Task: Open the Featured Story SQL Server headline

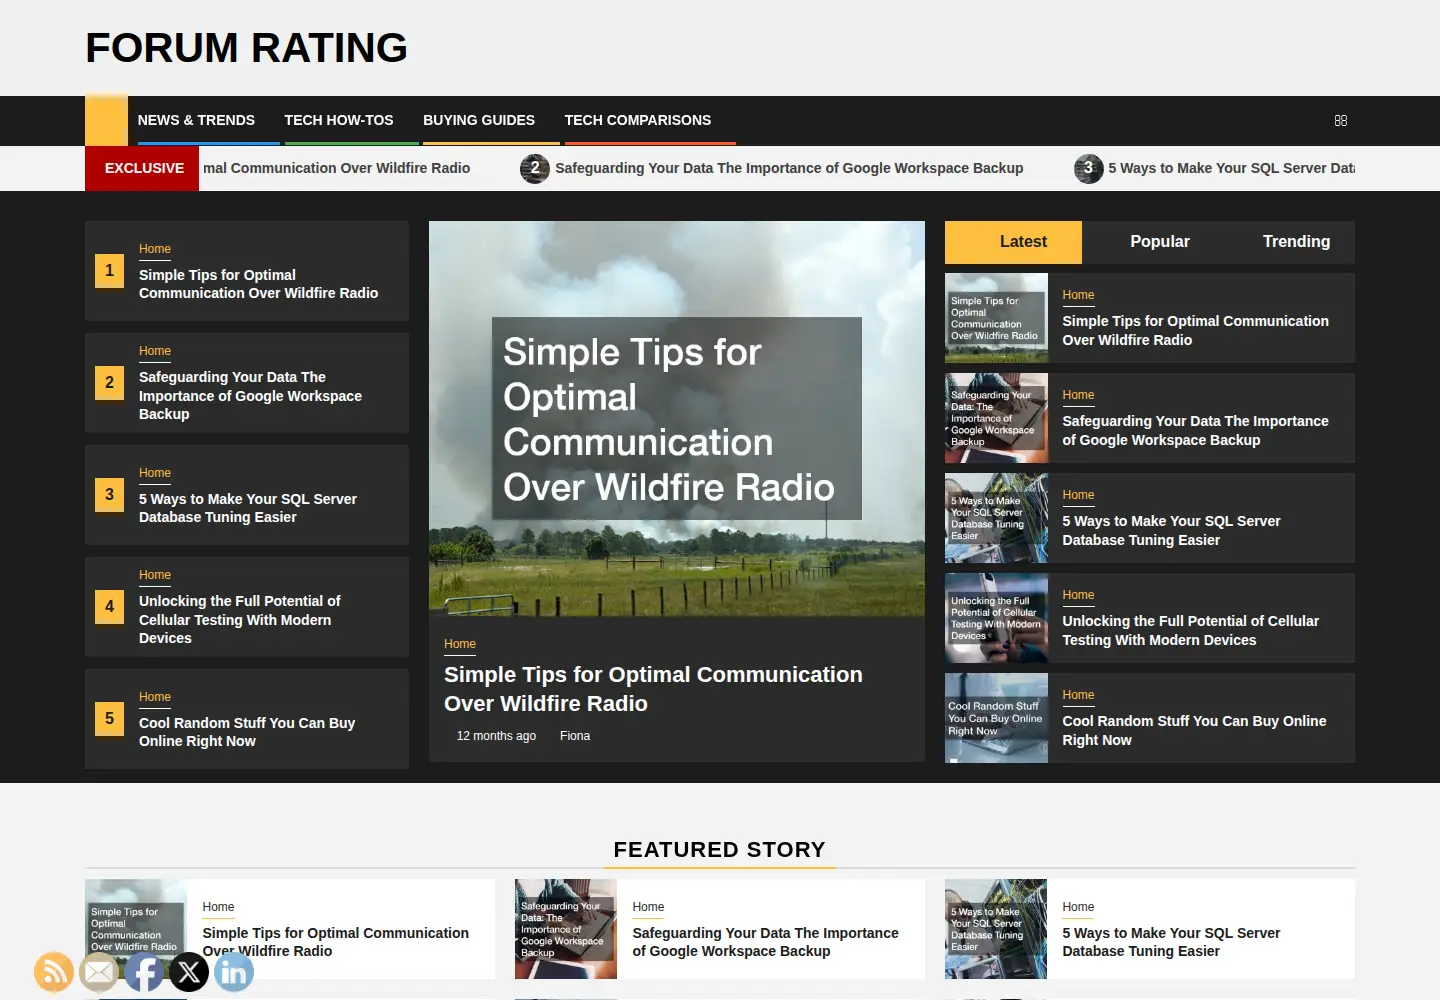Action: tap(1171, 942)
